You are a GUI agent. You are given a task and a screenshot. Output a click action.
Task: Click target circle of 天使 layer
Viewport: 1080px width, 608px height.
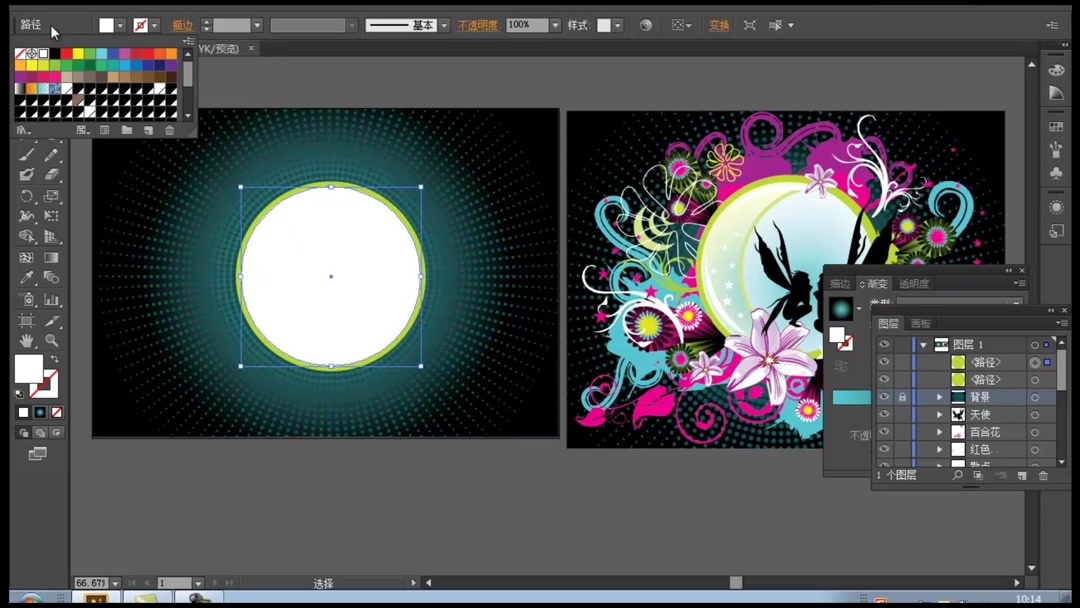(1035, 415)
